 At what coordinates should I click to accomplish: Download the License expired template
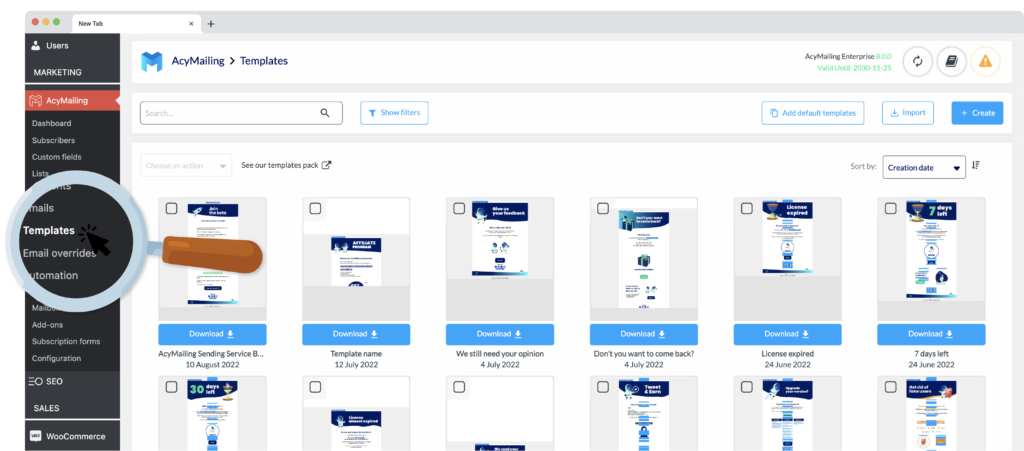coord(788,334)
